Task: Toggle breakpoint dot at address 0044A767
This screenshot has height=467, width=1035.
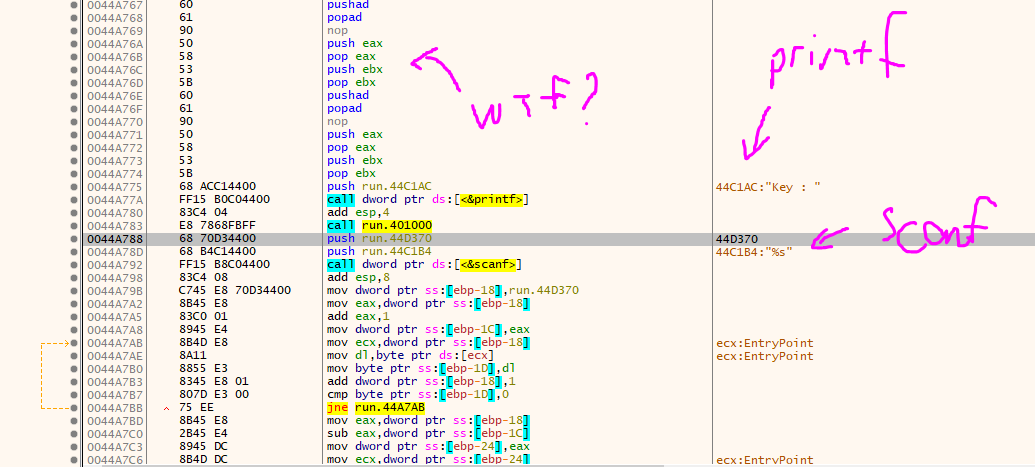Action: [74, 5]
